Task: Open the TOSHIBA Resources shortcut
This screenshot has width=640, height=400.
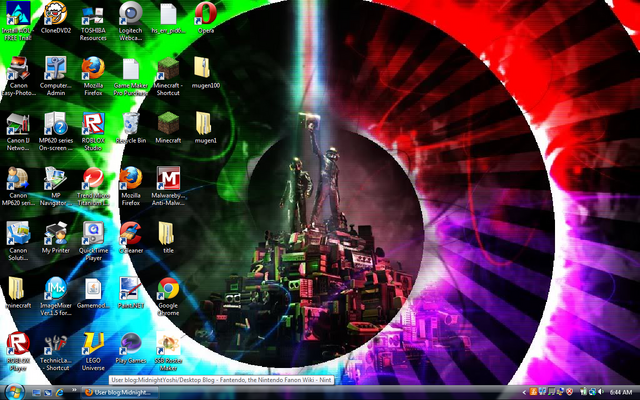Action: click(x=93, y=21)
